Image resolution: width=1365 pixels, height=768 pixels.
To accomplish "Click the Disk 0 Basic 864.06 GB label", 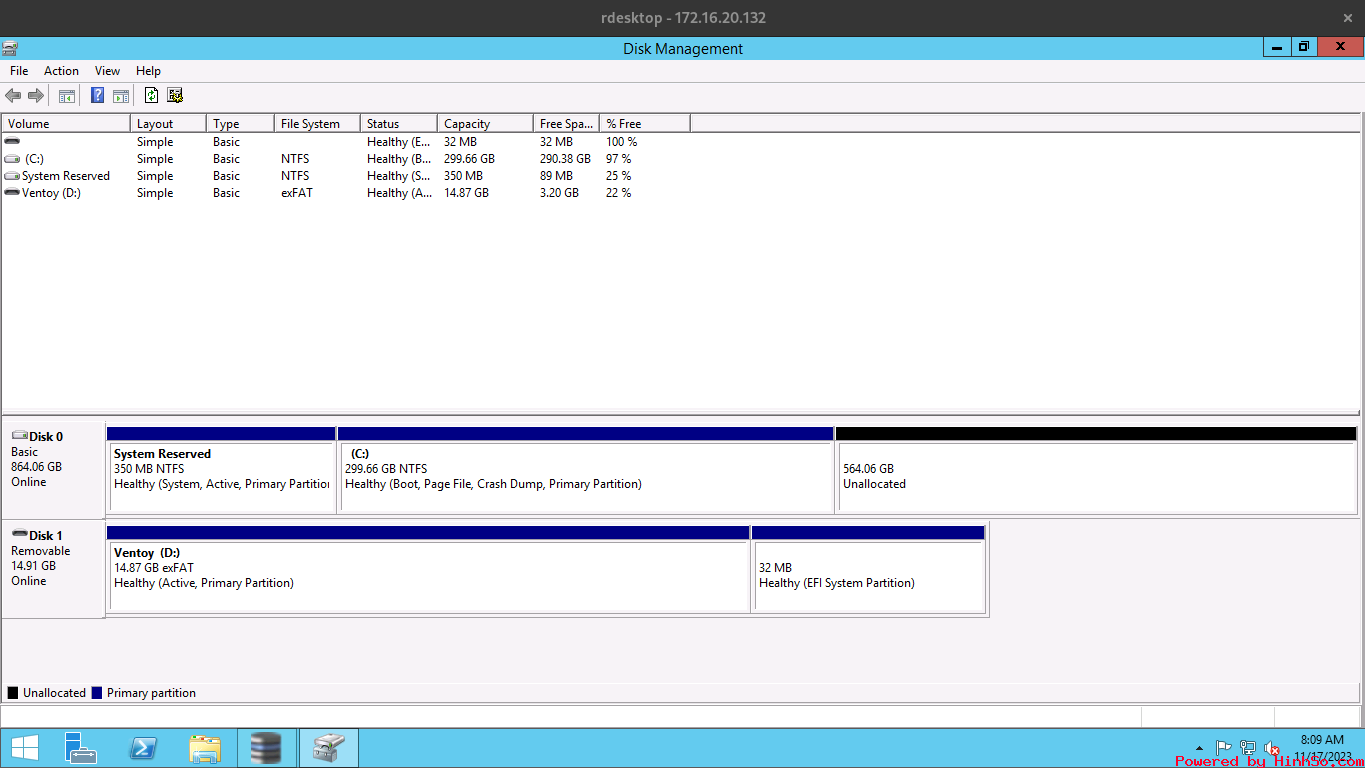I will coord(53,469).
